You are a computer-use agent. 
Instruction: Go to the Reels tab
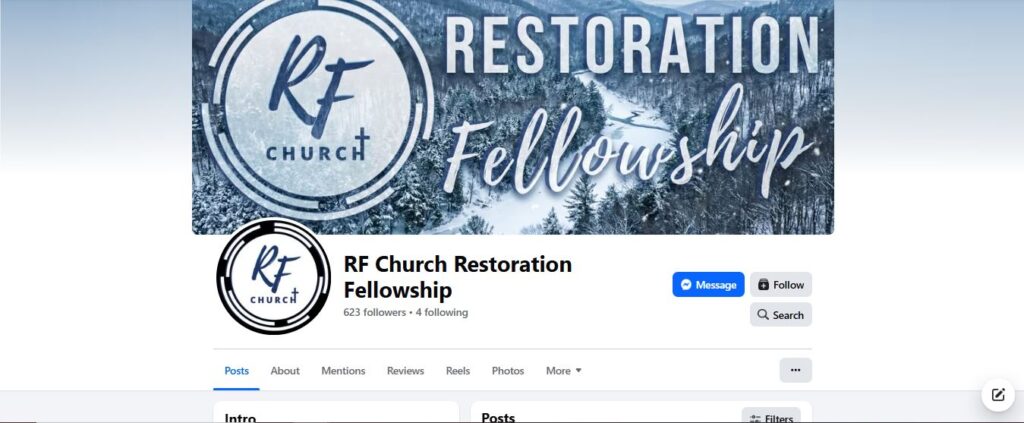pyautogui.click(x=458, y=371)
